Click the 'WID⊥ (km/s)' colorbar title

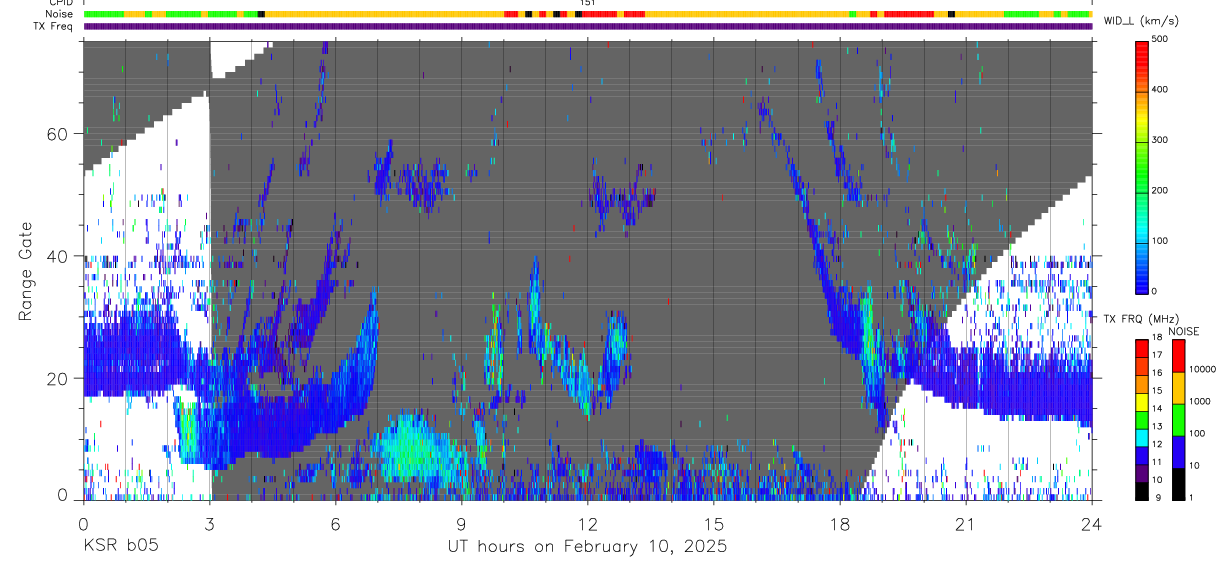click(x=1143, y=21)
